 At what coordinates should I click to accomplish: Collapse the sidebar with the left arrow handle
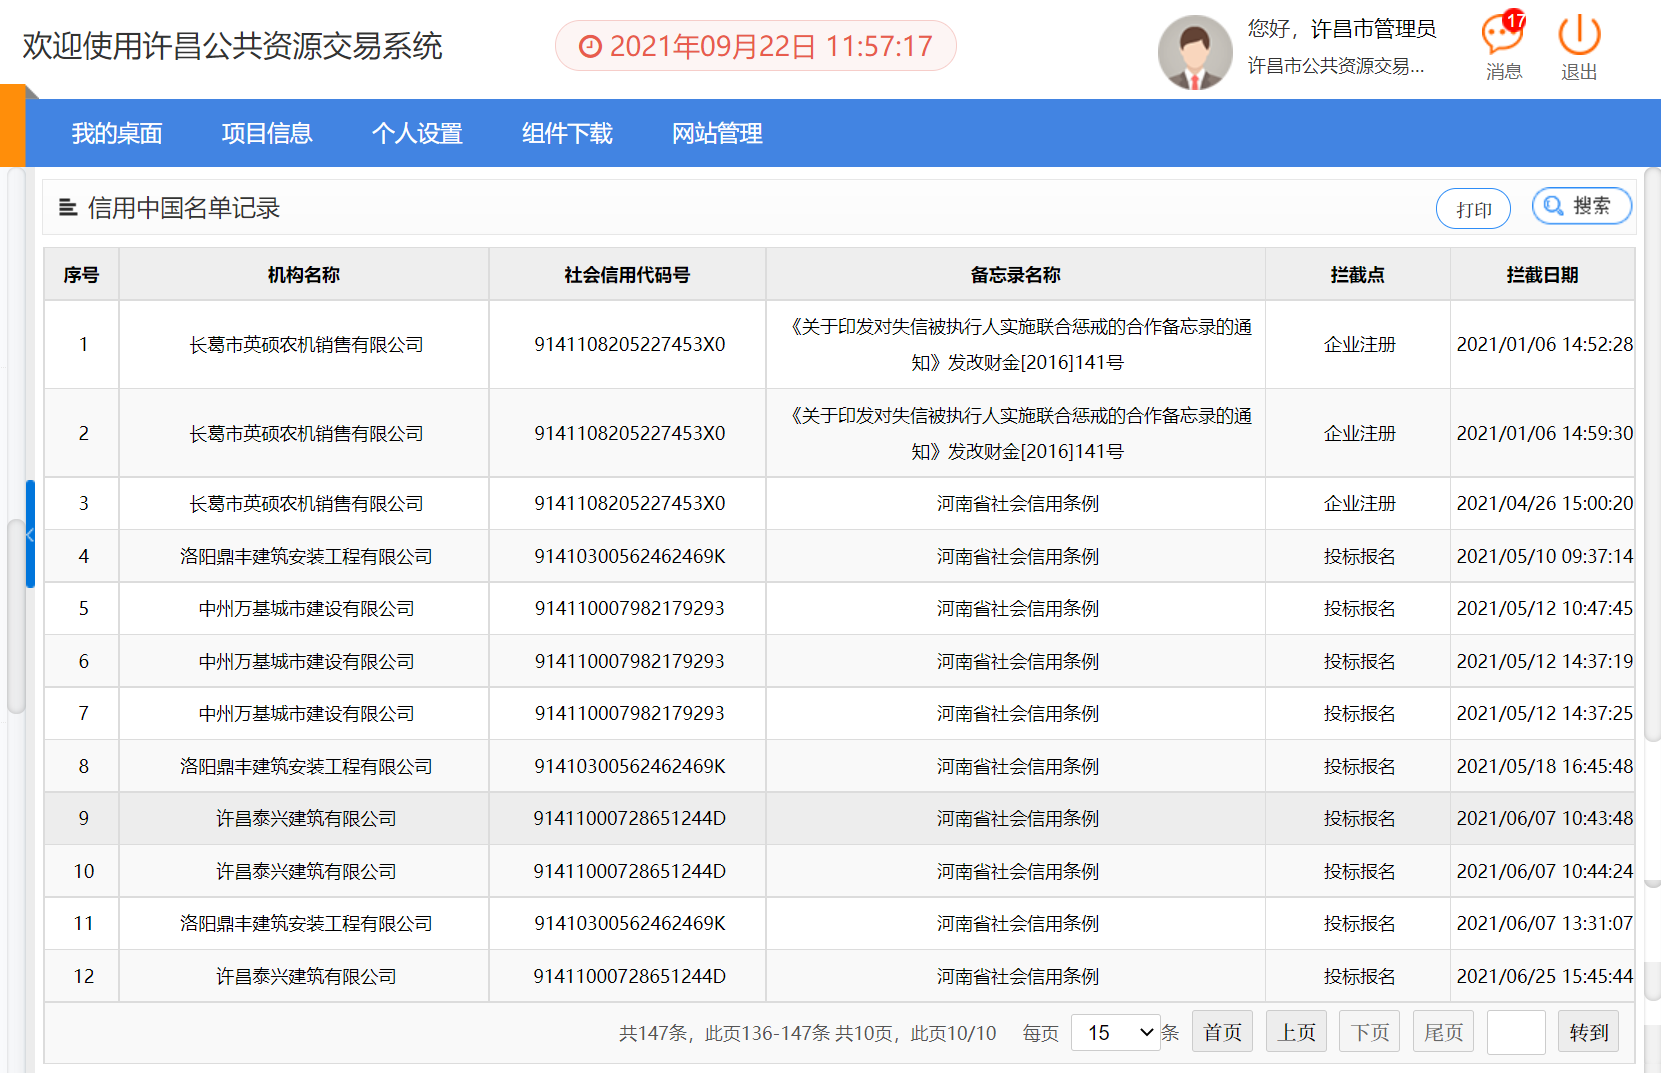(x=30, y=534)
